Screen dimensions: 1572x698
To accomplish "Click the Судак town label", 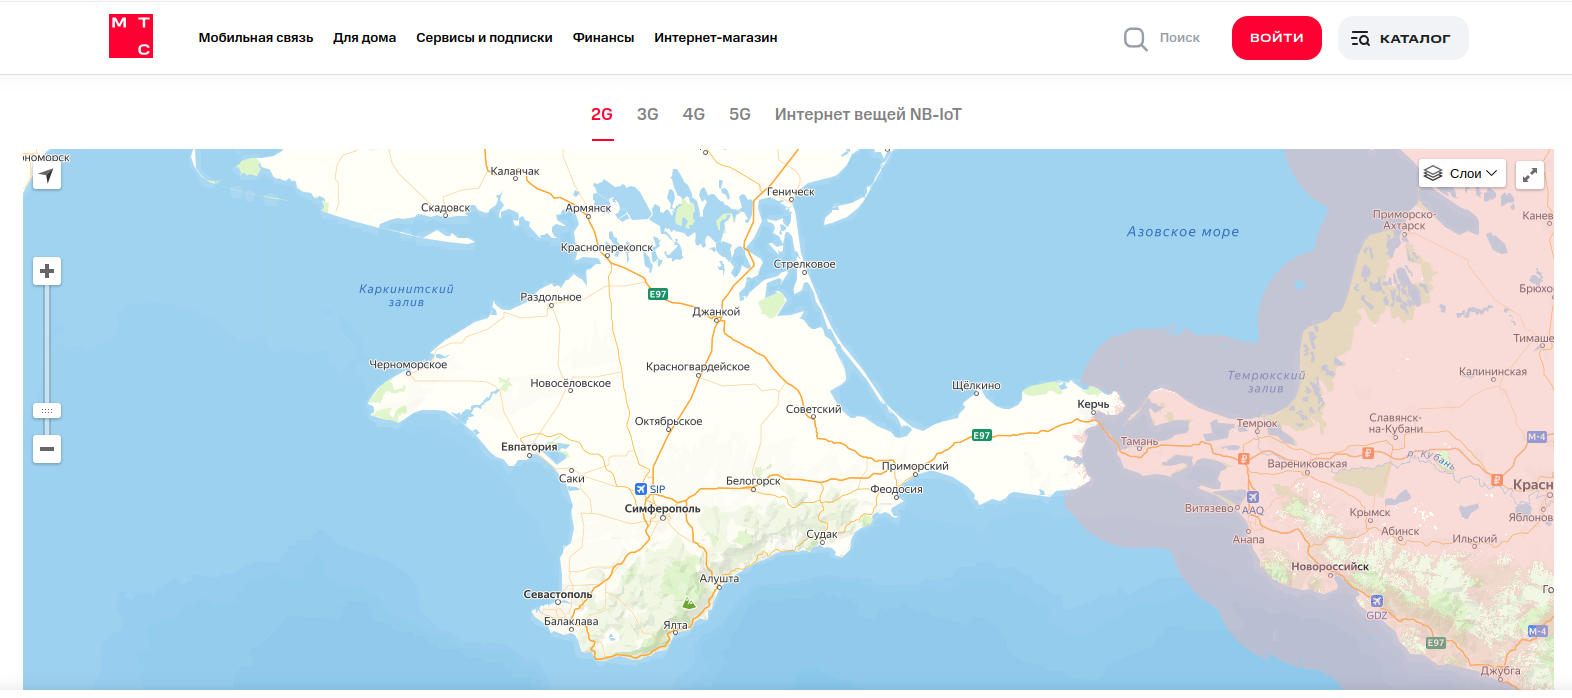I will tap(822, 534).
